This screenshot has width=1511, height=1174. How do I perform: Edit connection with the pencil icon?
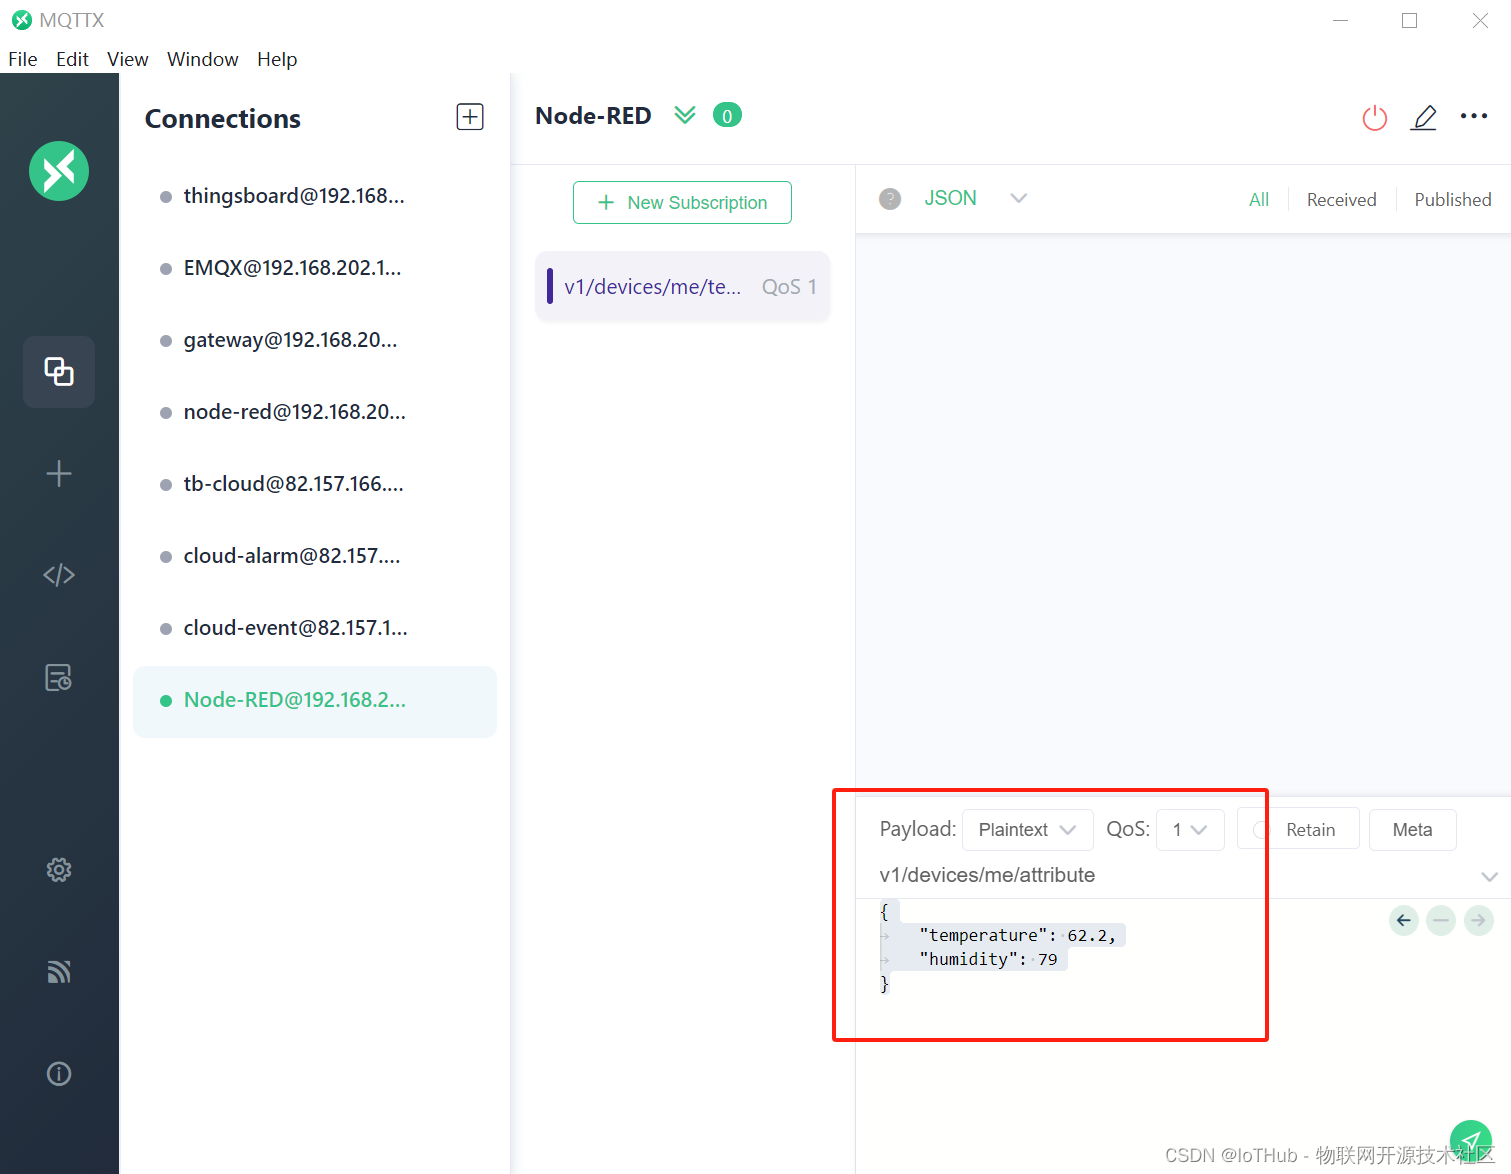(x=1424, y=118)
